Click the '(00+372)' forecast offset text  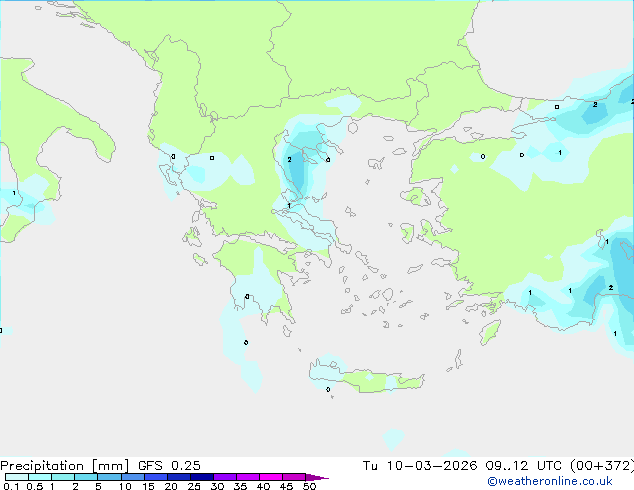coord(602,466)
